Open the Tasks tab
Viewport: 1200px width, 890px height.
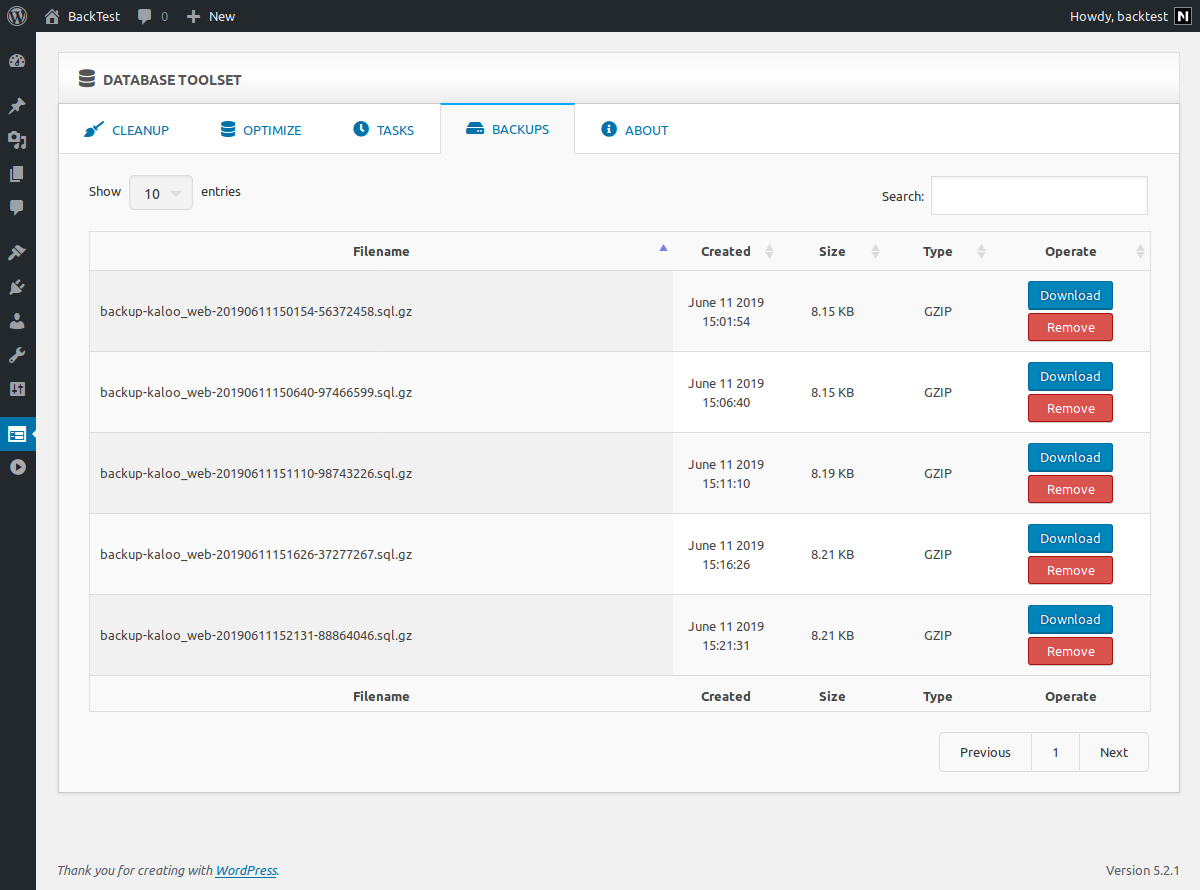pyautogui.click(x=383, y=130)
